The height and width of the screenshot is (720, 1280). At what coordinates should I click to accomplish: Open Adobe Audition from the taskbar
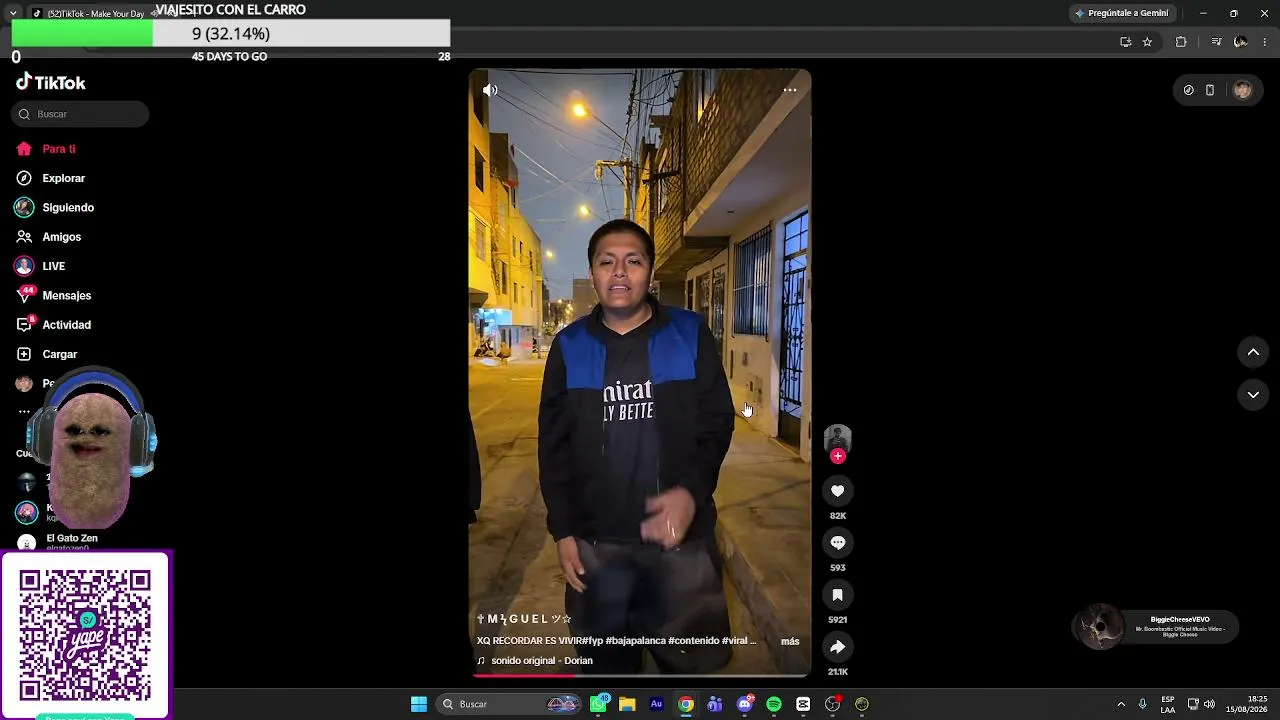(x=656, y=704)
